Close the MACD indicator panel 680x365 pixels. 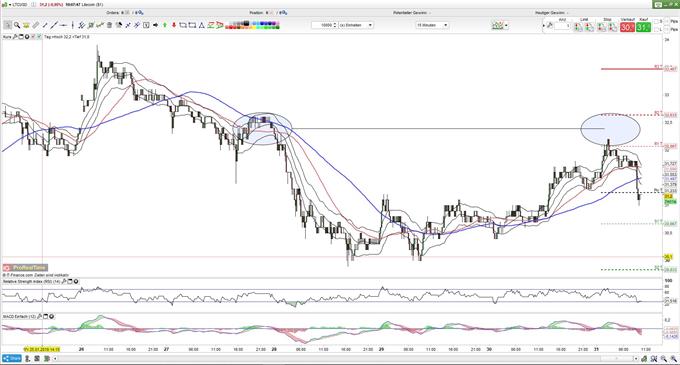(x=52, y=316)
